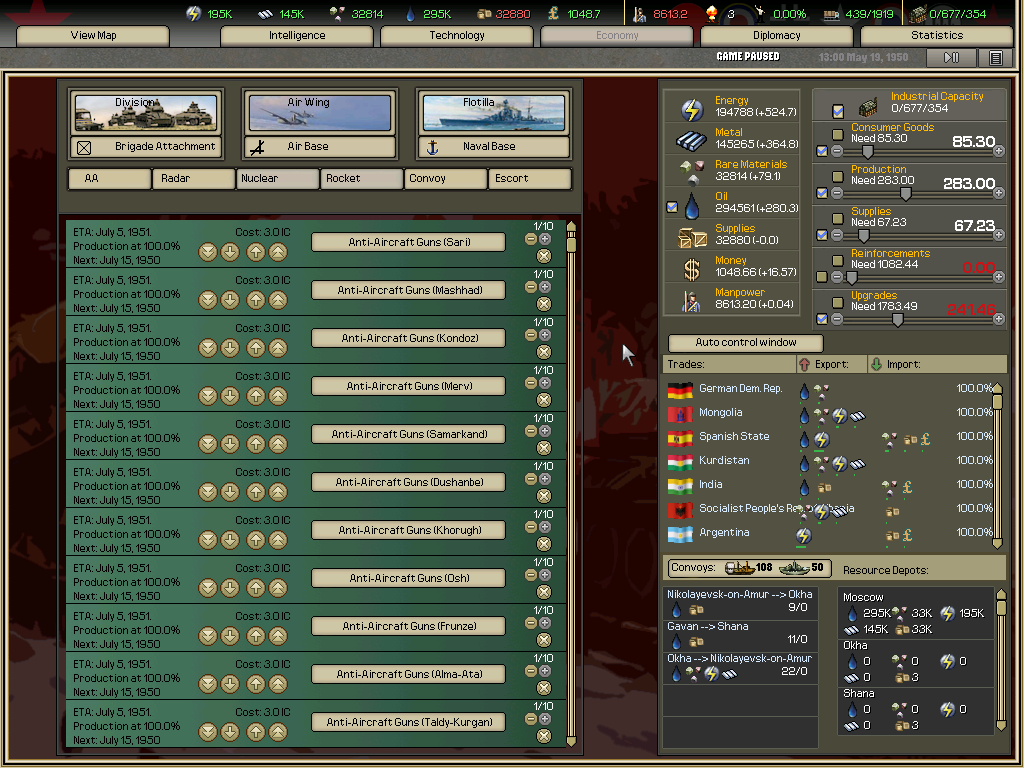Tick the box beside Reinforcements label

[838, 261]
